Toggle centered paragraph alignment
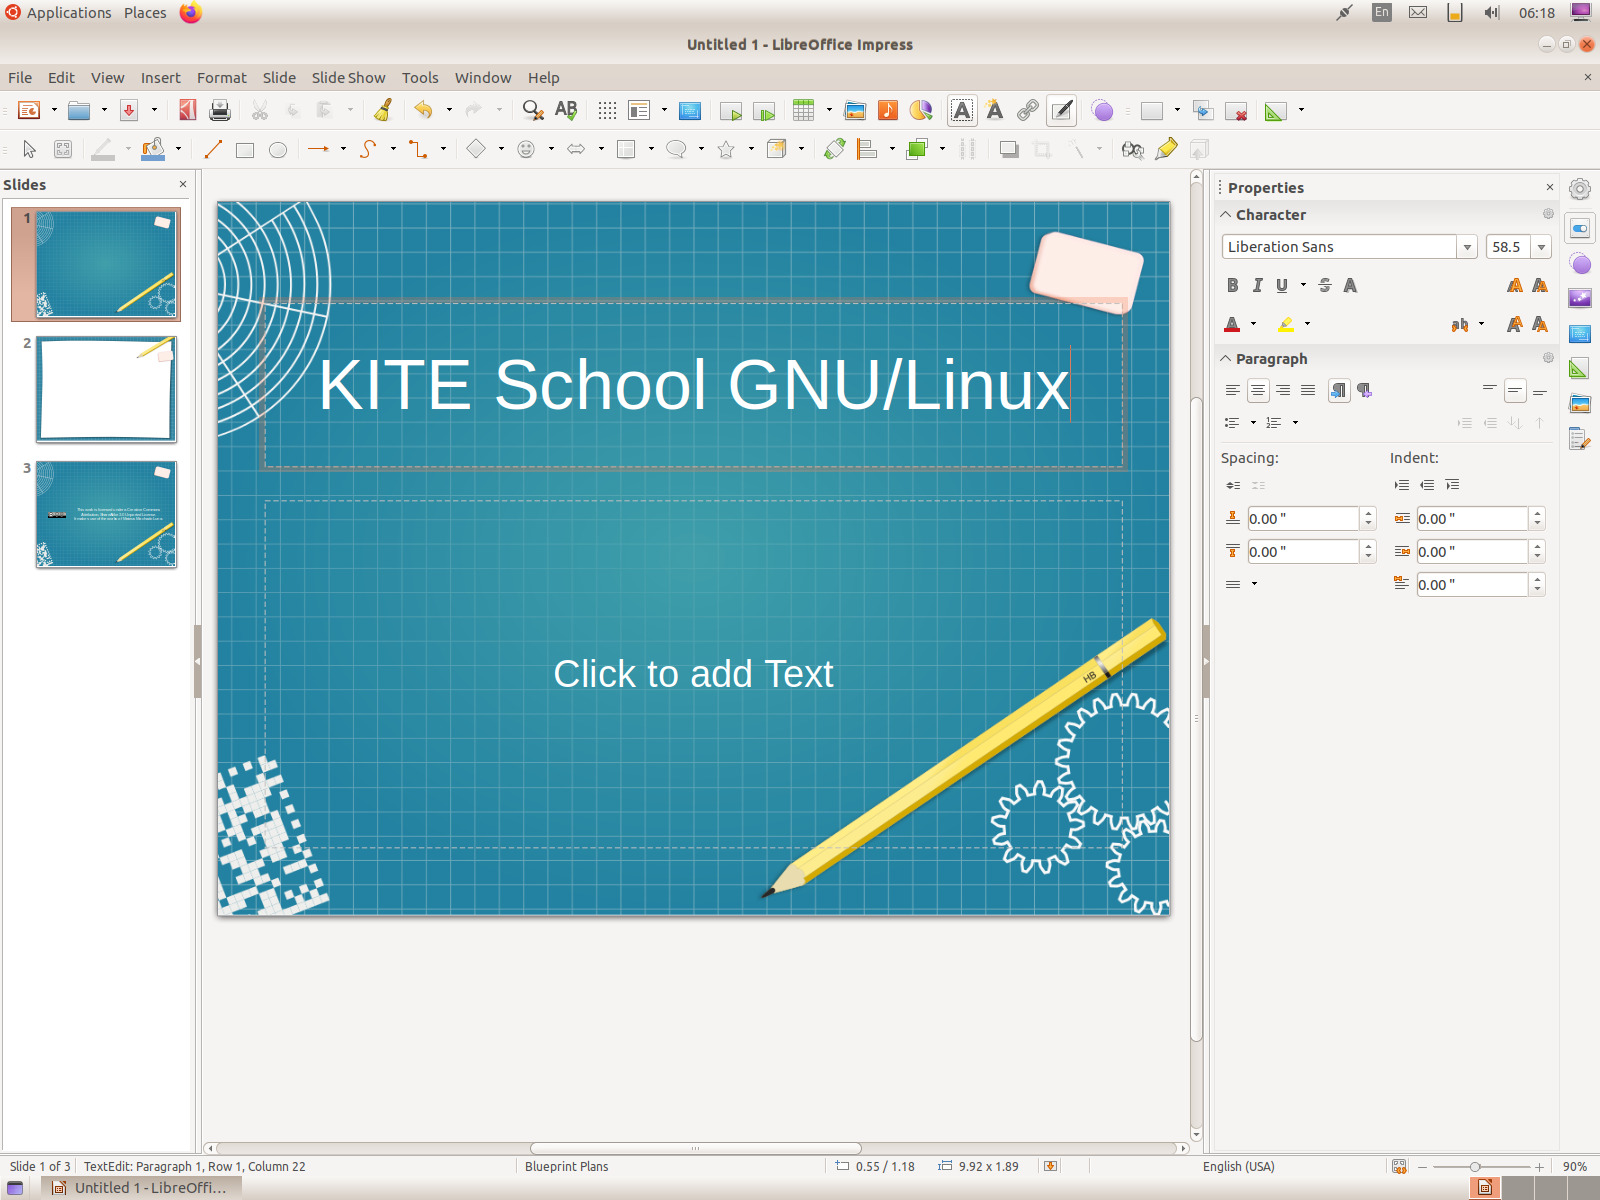Image resolution: width=1600 pixels, height=1200 pixels. click(x=1258, y=390)
